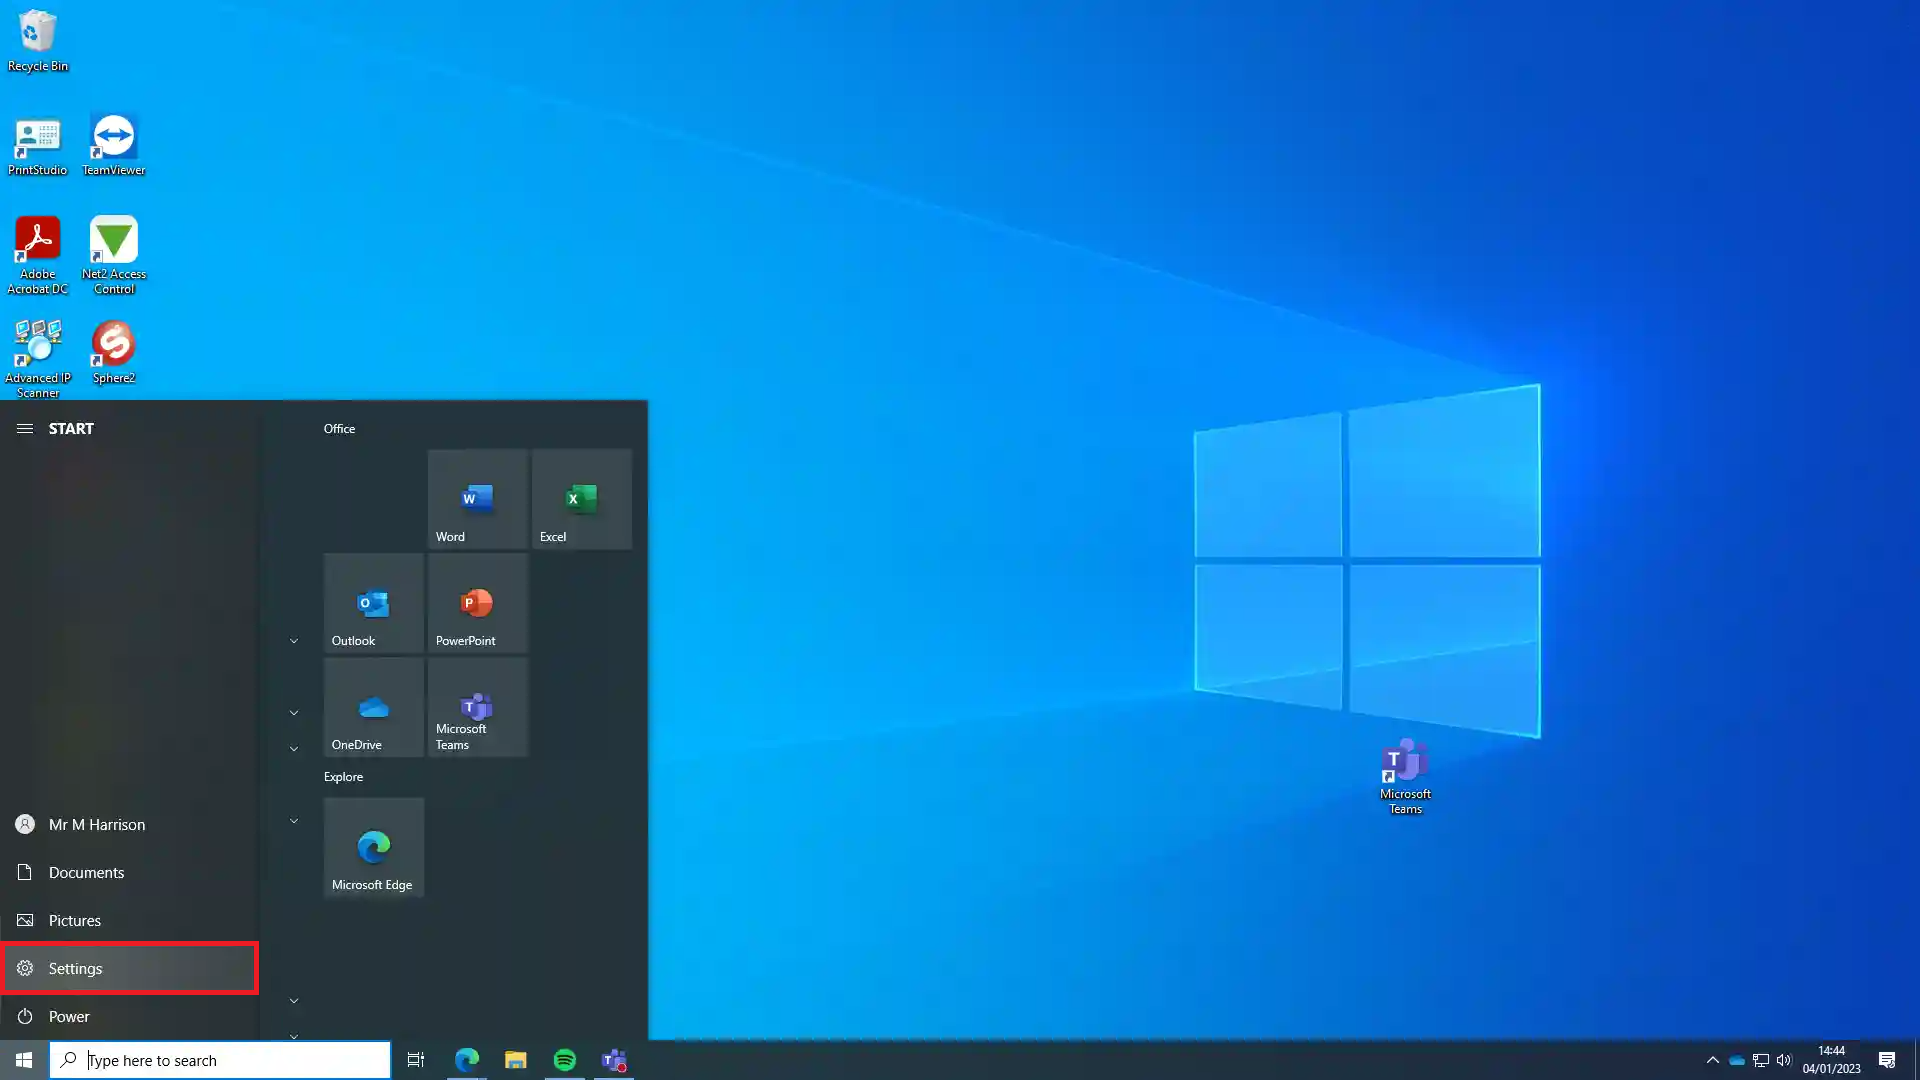Expand the hidden icons chevron in system tray
The height and width of the screenshot is (1080, 1920).
coord(1712,1060)
